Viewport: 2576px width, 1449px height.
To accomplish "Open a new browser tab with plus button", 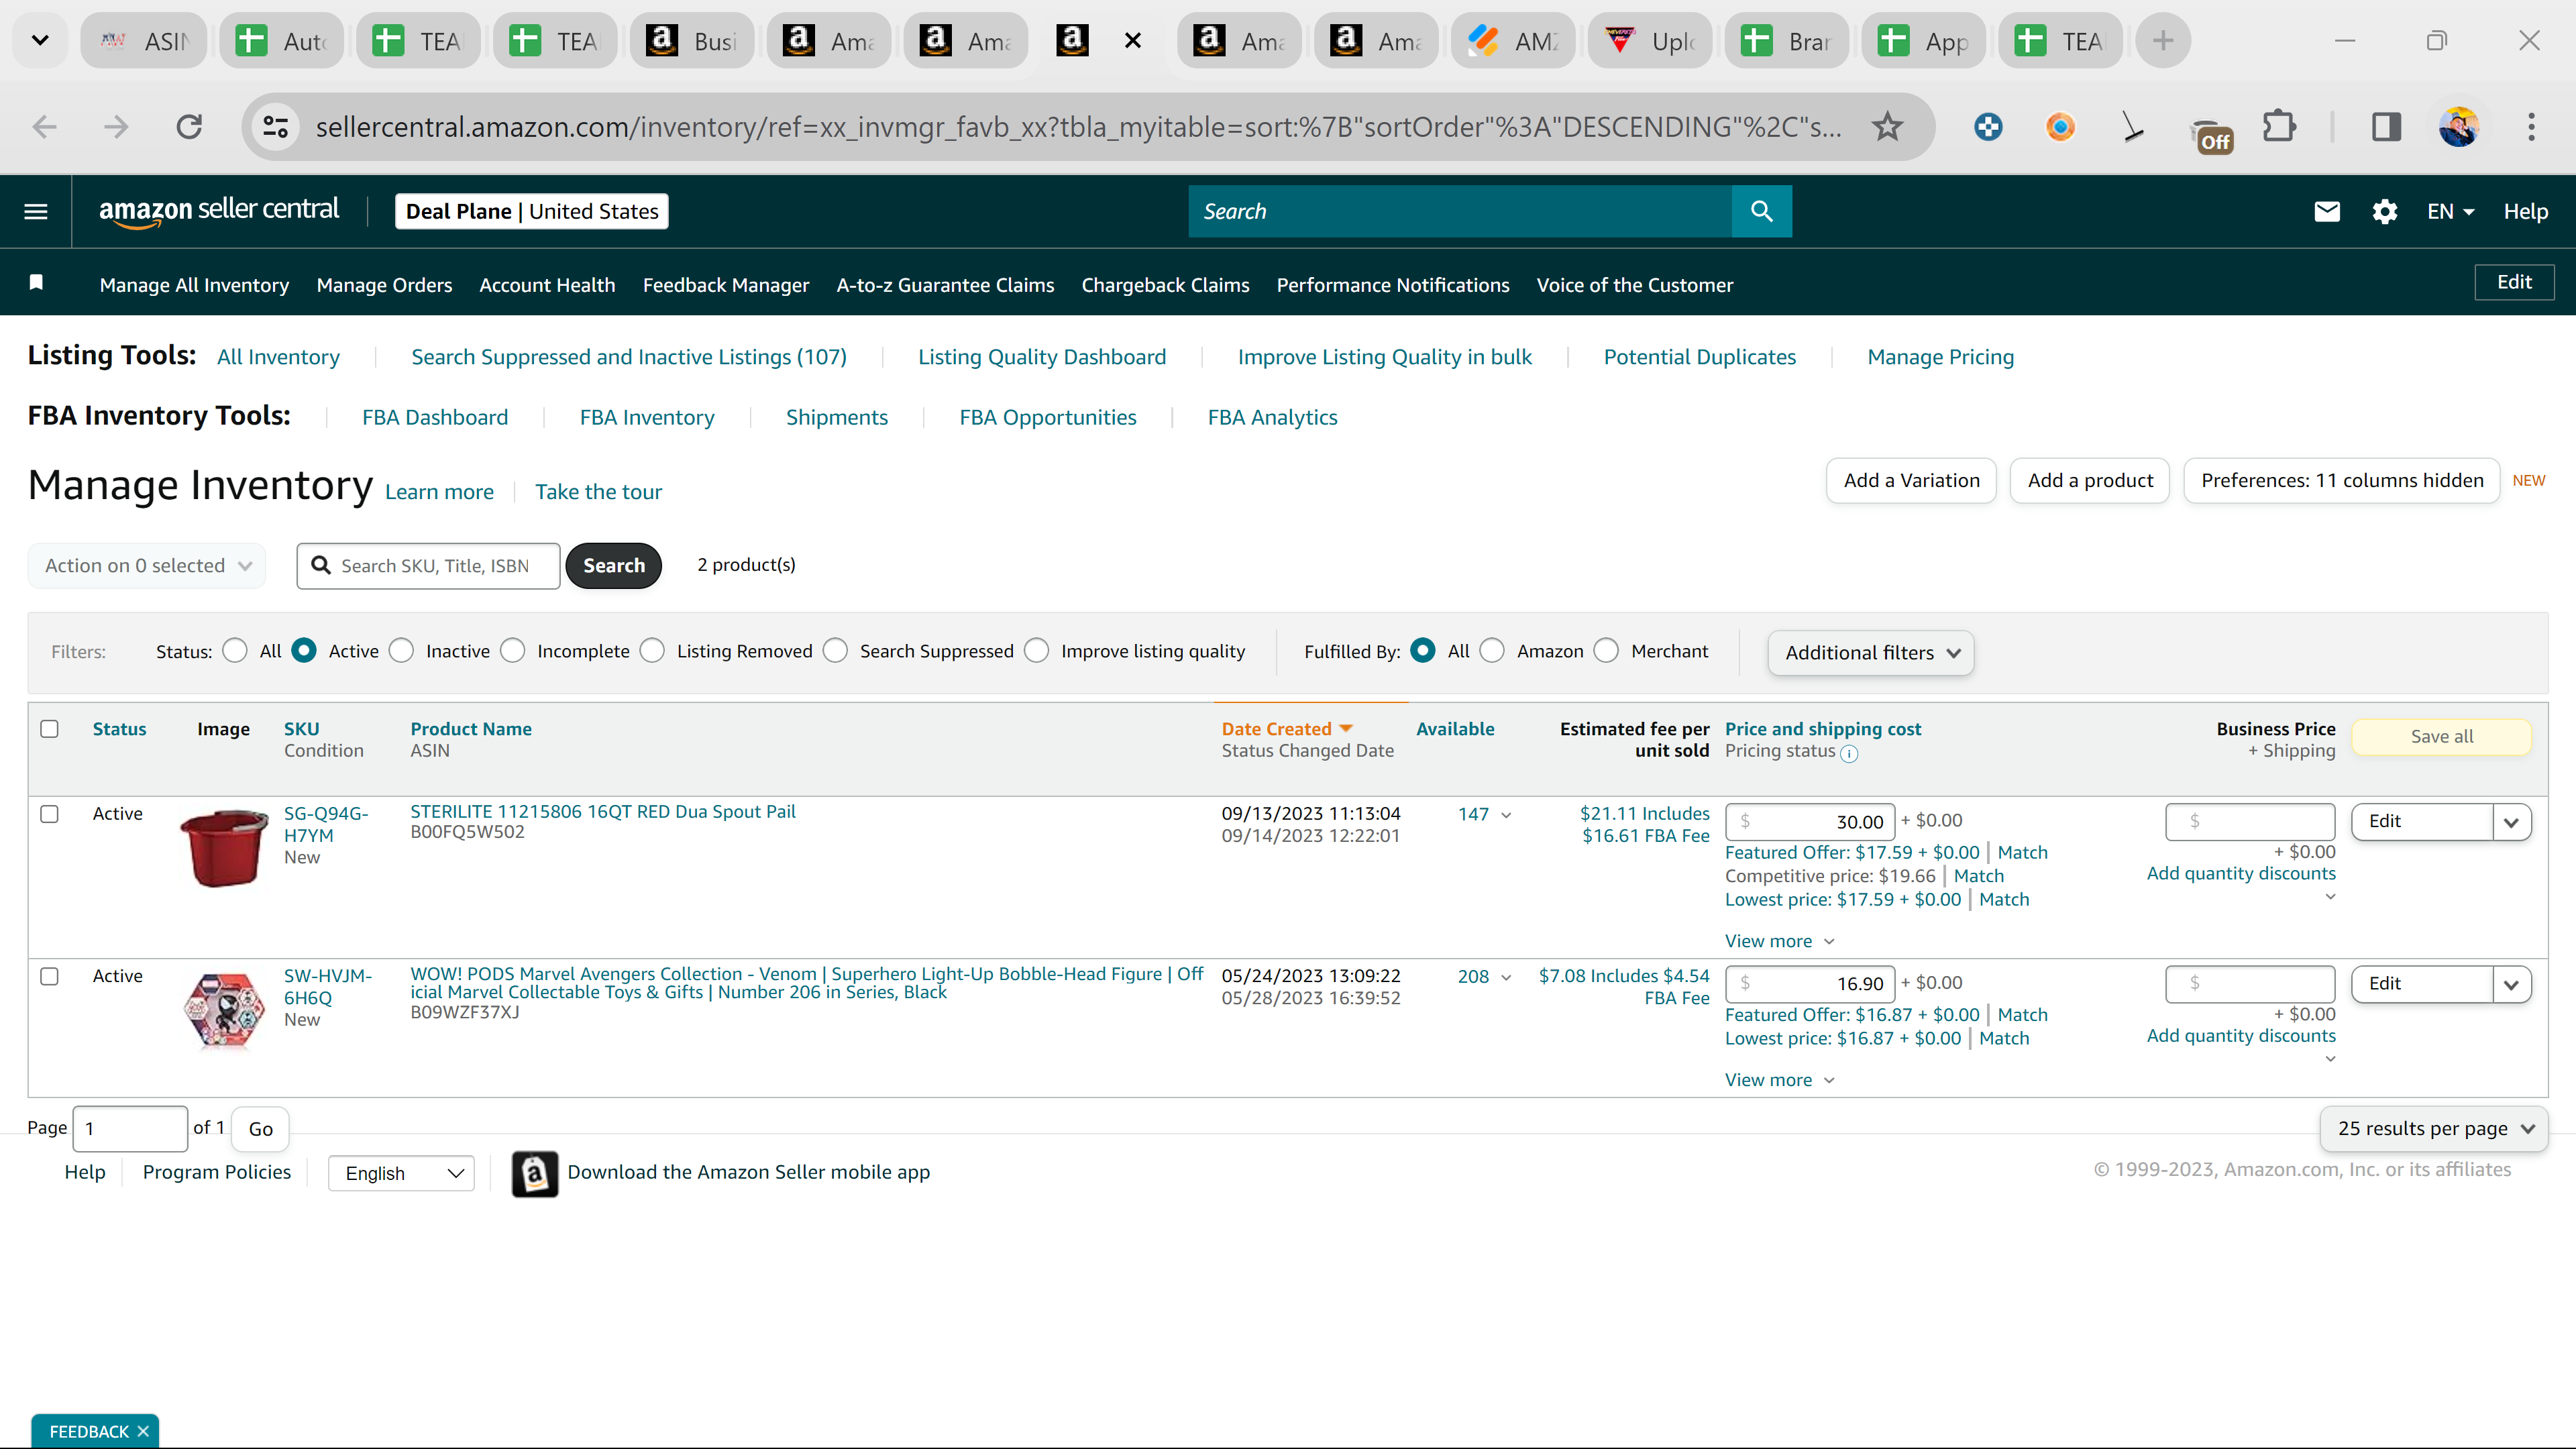I will pyautogui.click(x=2163, y=41).
